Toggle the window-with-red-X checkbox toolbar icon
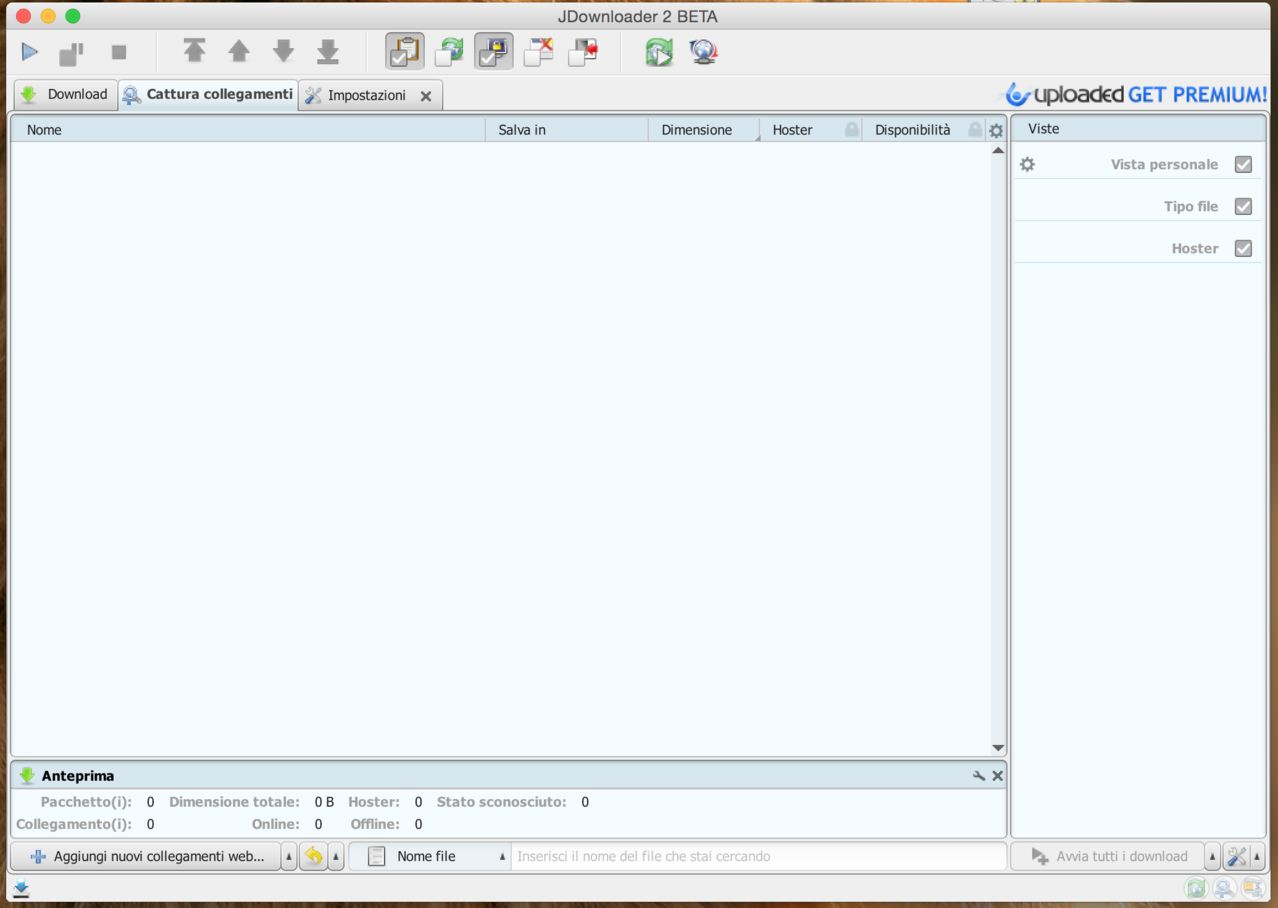This screenshot has width=1278, height=908. (538, 51)
